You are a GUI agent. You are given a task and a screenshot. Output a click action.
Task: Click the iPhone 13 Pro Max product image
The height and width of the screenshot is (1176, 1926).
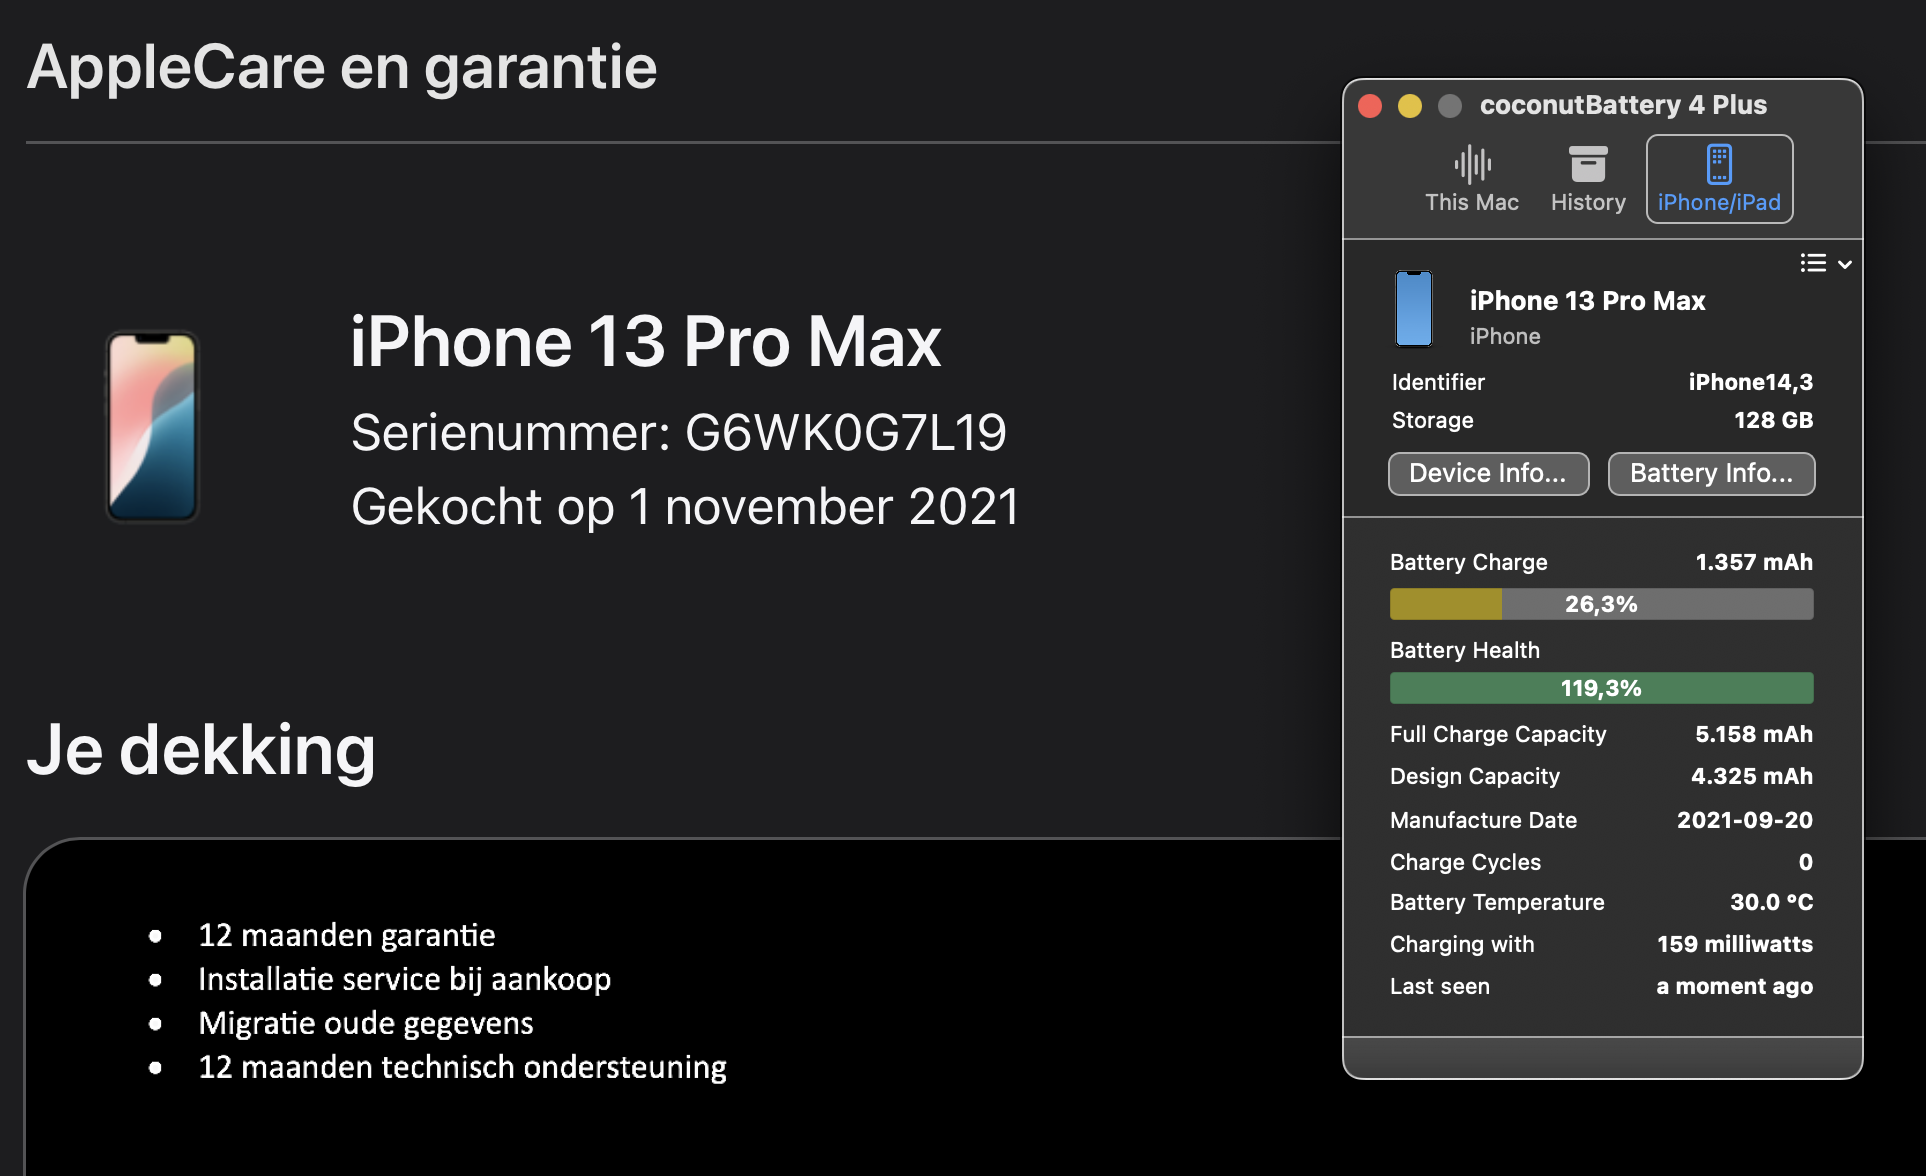pos(153,427)
